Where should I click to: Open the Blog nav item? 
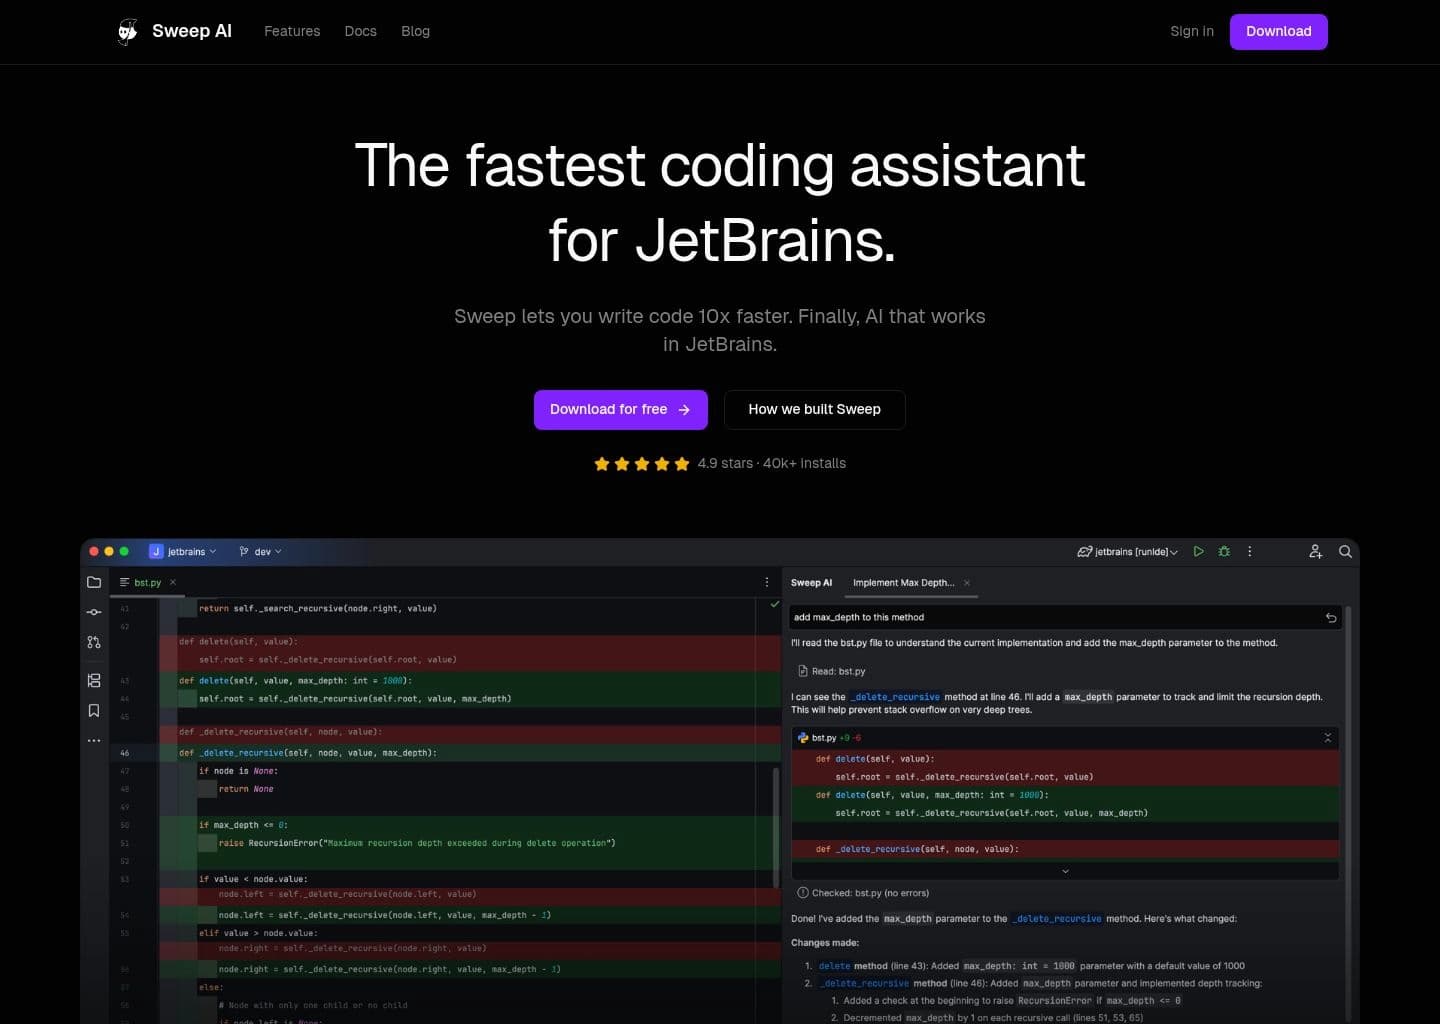(416, 32)
